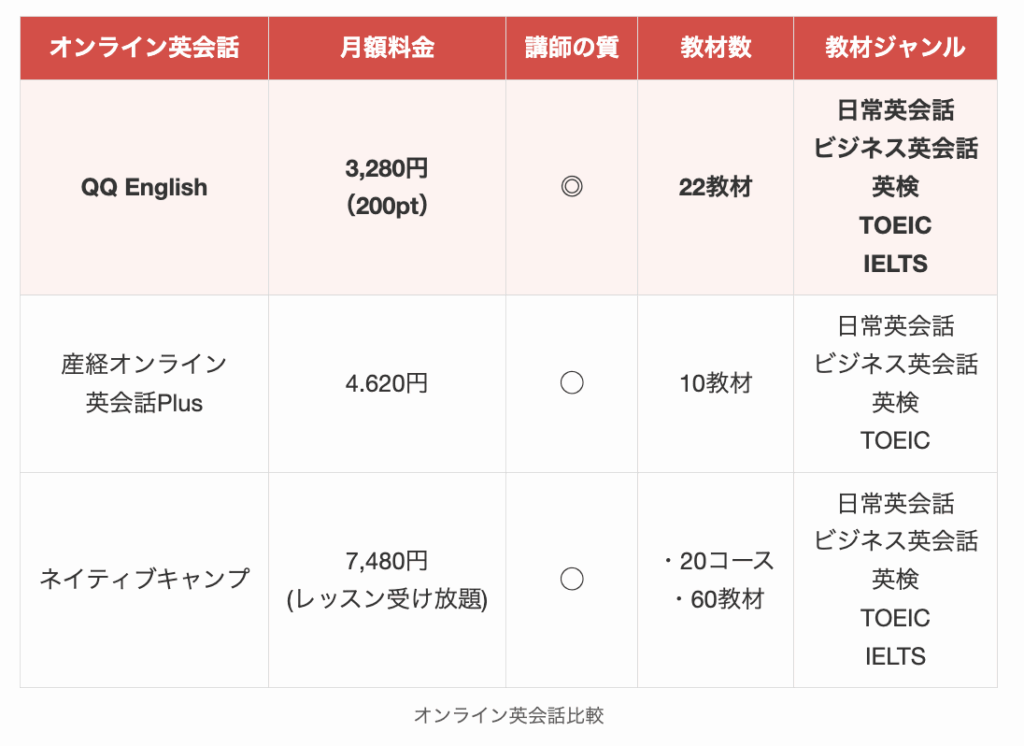This screenshot has width=1024, height=746.
Task: Click the オンライン英会話 column header
Action: pos(144,48)
